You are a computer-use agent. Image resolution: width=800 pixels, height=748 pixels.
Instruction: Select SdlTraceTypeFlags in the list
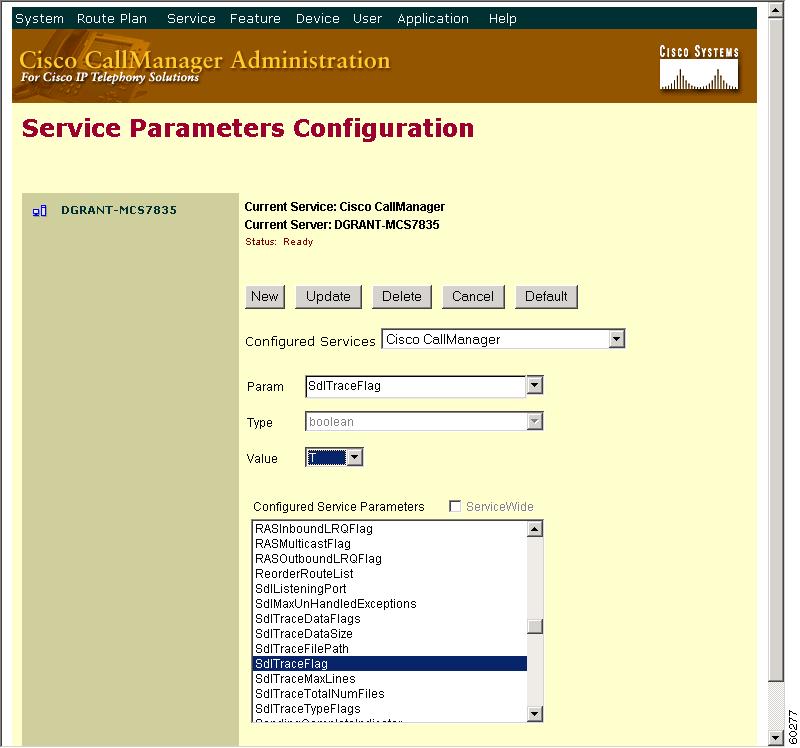point(390,709)
